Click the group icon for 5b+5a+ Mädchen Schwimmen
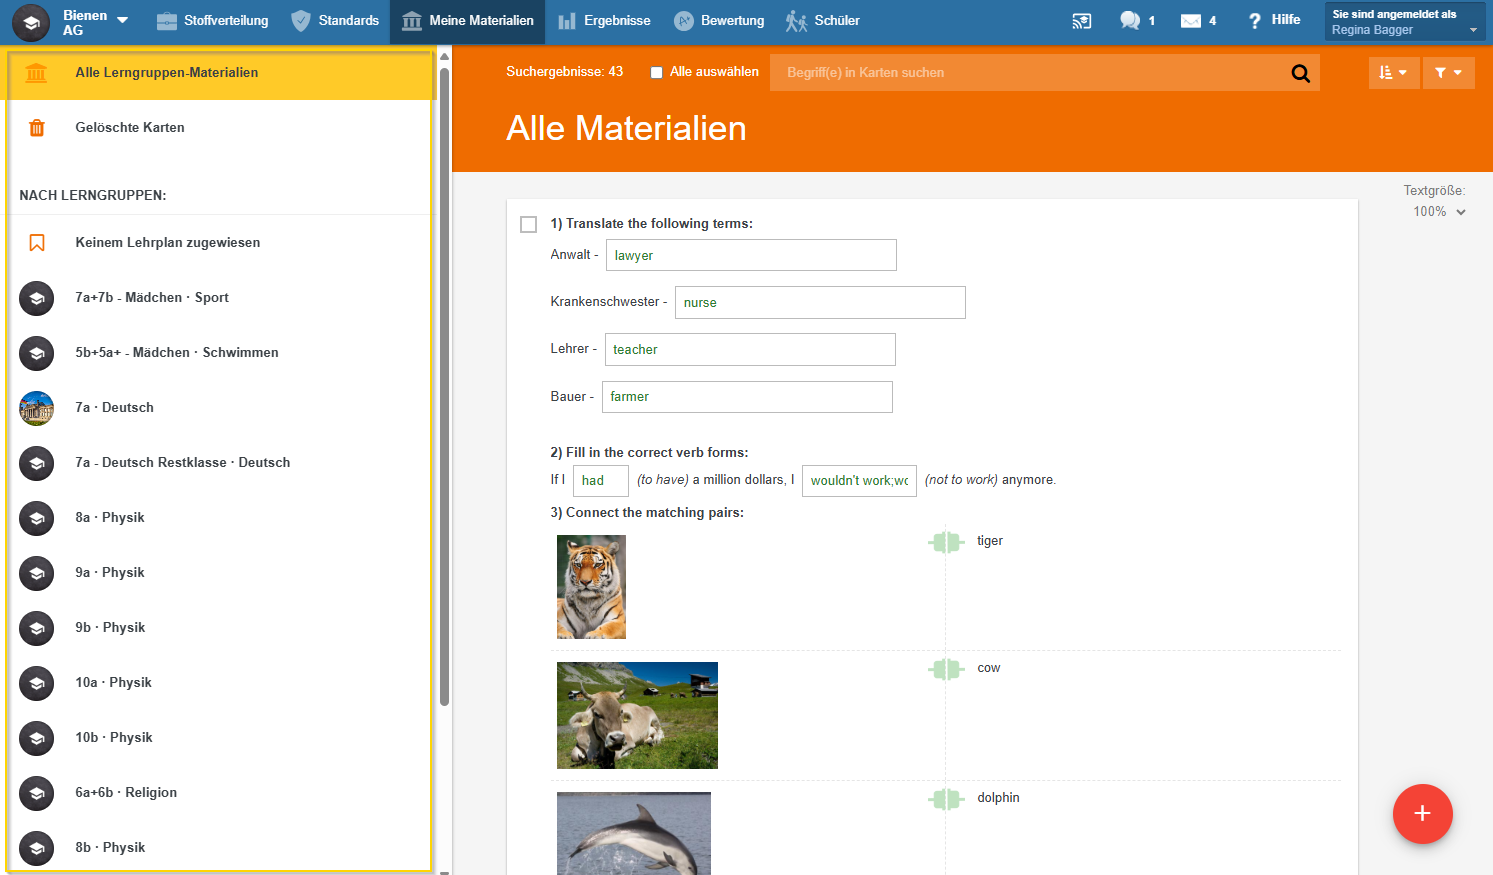 pos(37,353)
